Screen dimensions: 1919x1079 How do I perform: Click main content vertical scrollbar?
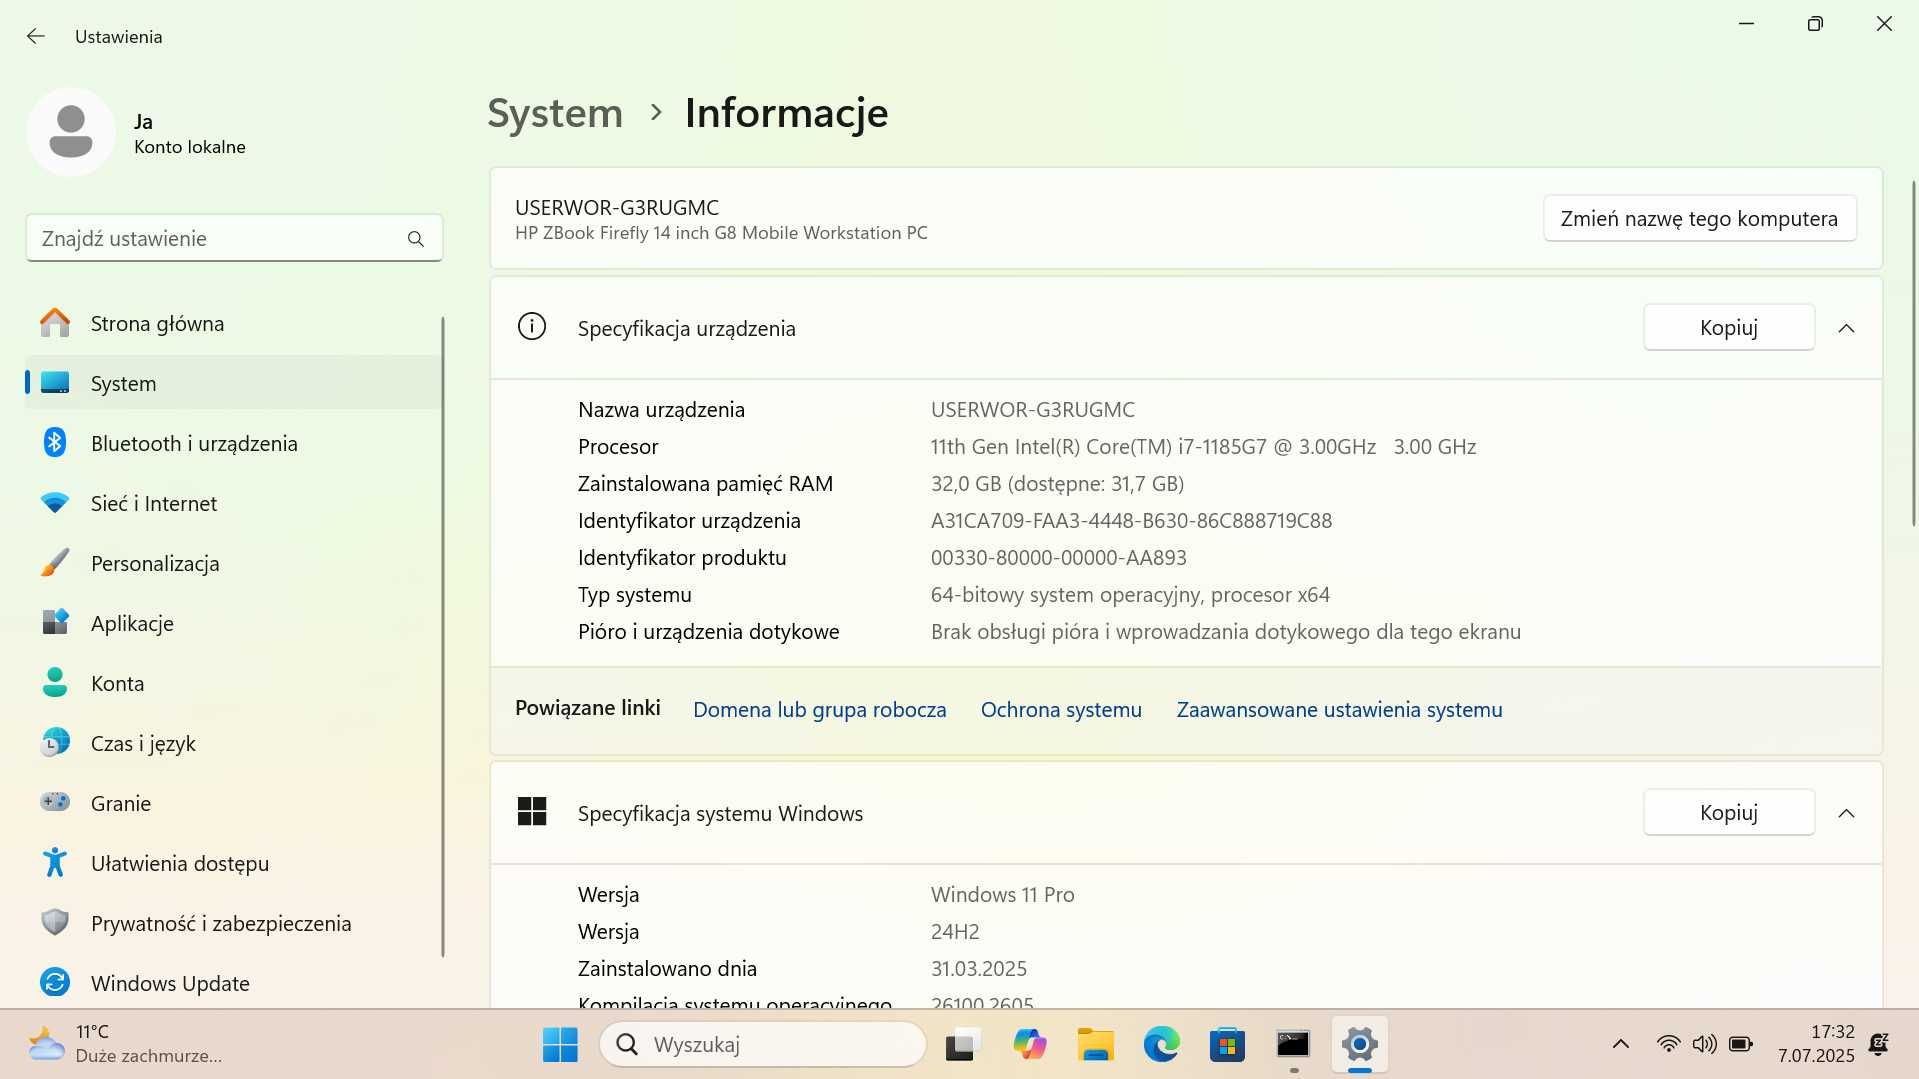(x=1913, y=353)
